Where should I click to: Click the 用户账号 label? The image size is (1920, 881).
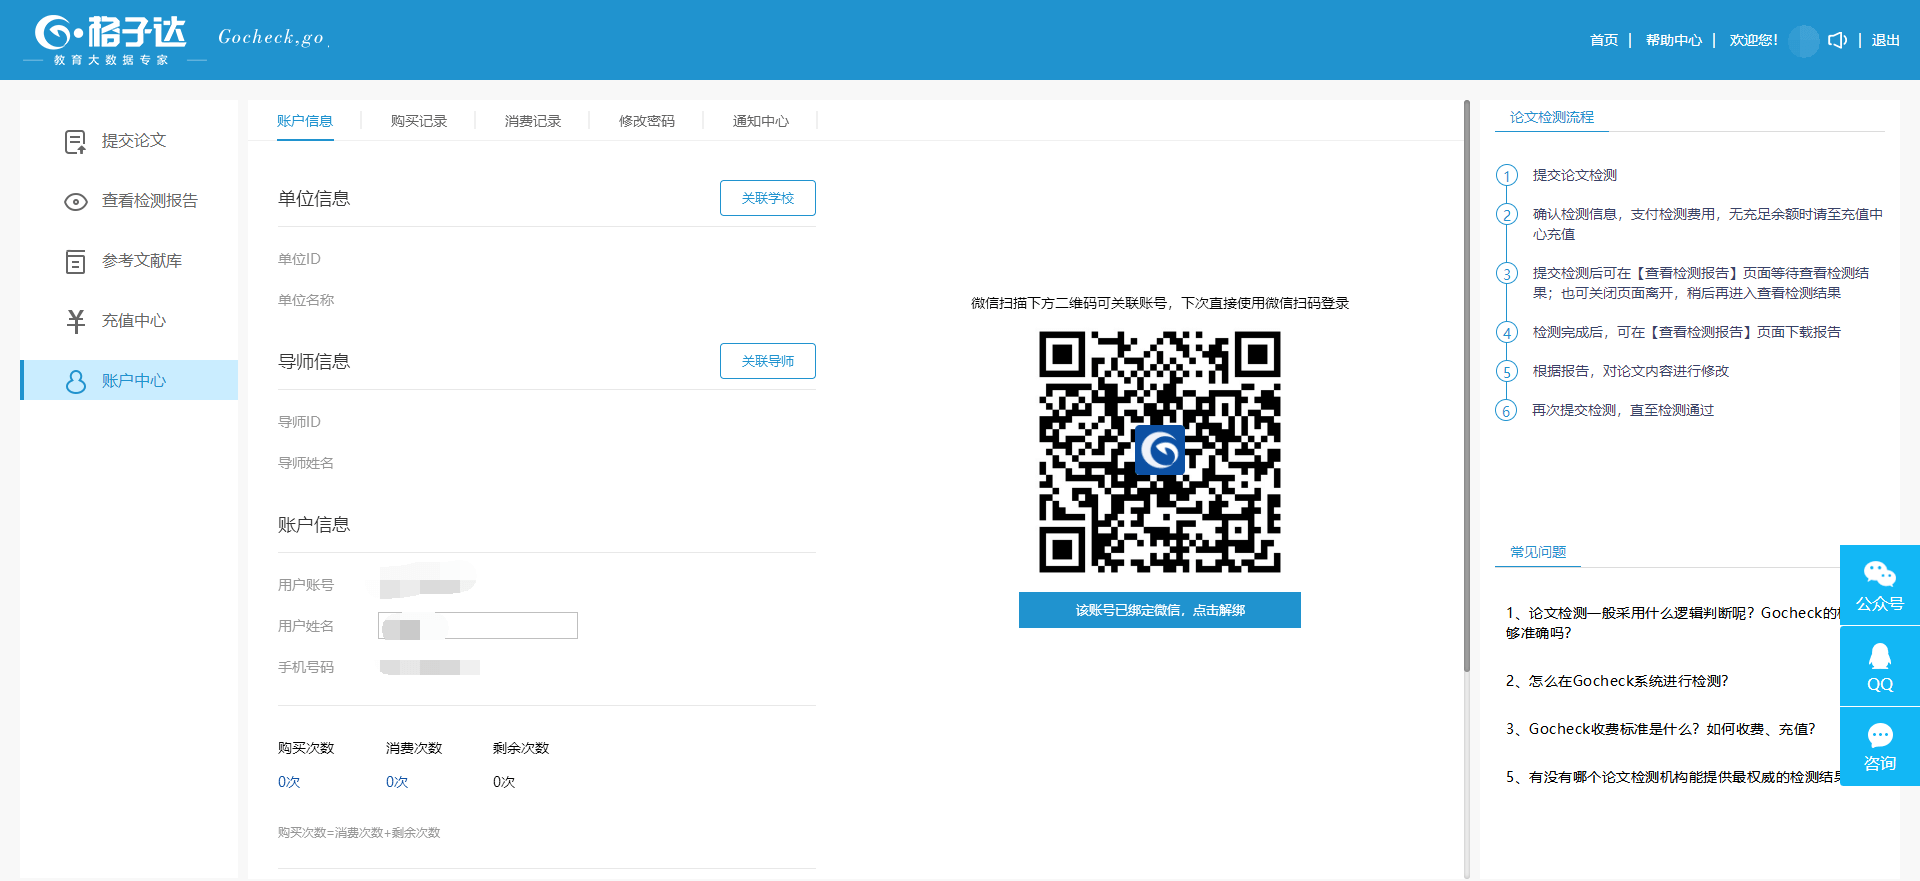[x=306, y=585]
